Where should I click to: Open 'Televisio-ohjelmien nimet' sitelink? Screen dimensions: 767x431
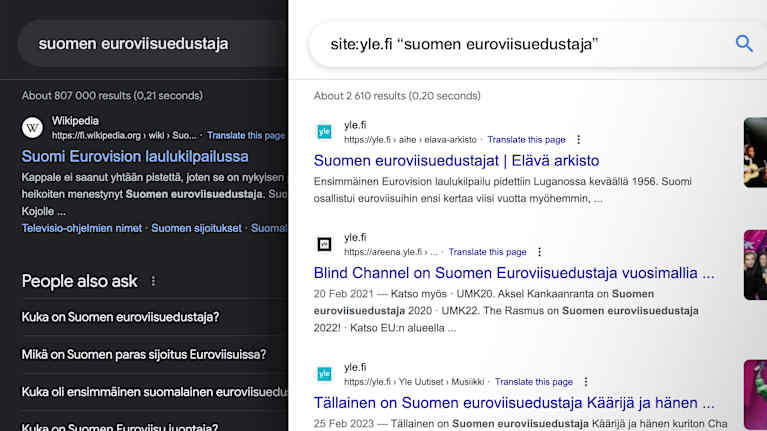[82, 228]
